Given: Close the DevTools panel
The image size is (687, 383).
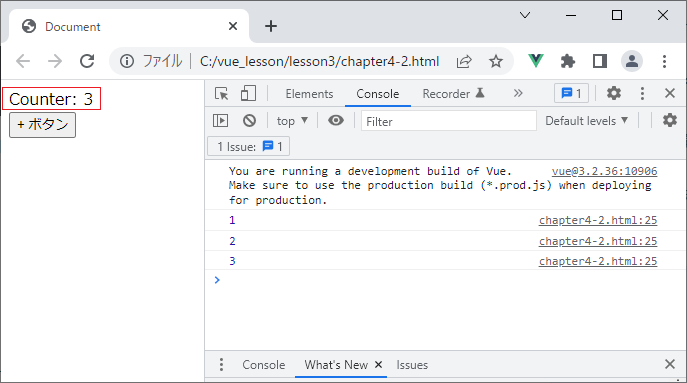Looking at the screenshot, I should pyautogui.click(x=670, y=93).
